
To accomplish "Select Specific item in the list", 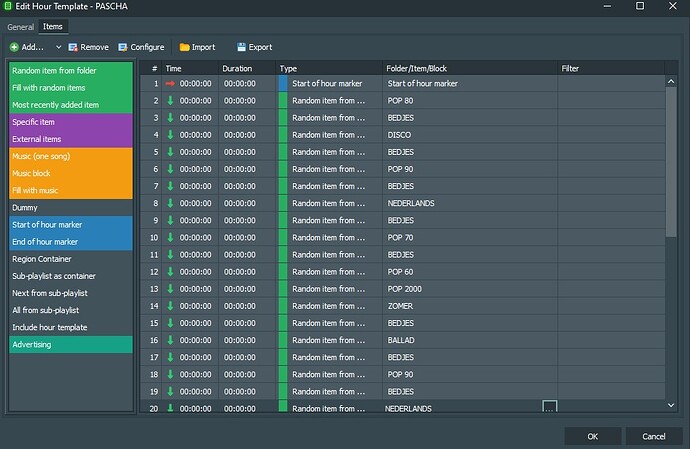I will (x=70, y=122).
